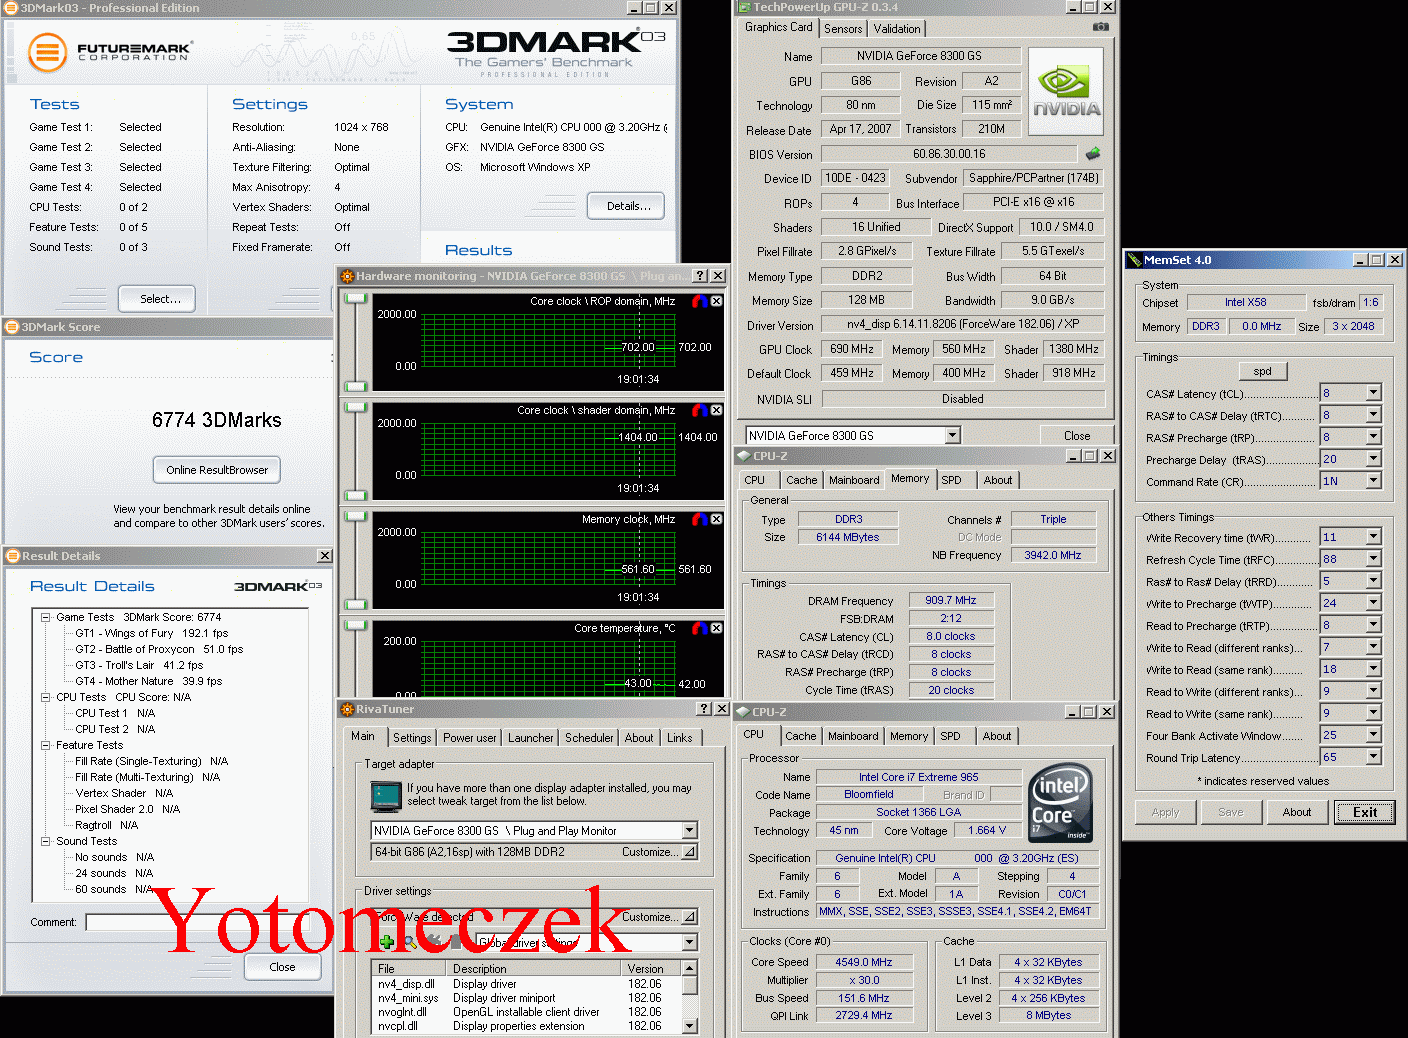Click the driver file list scrollbar down arrow
Screen dimensions: 1408x1038
[x=689, y=1026]
